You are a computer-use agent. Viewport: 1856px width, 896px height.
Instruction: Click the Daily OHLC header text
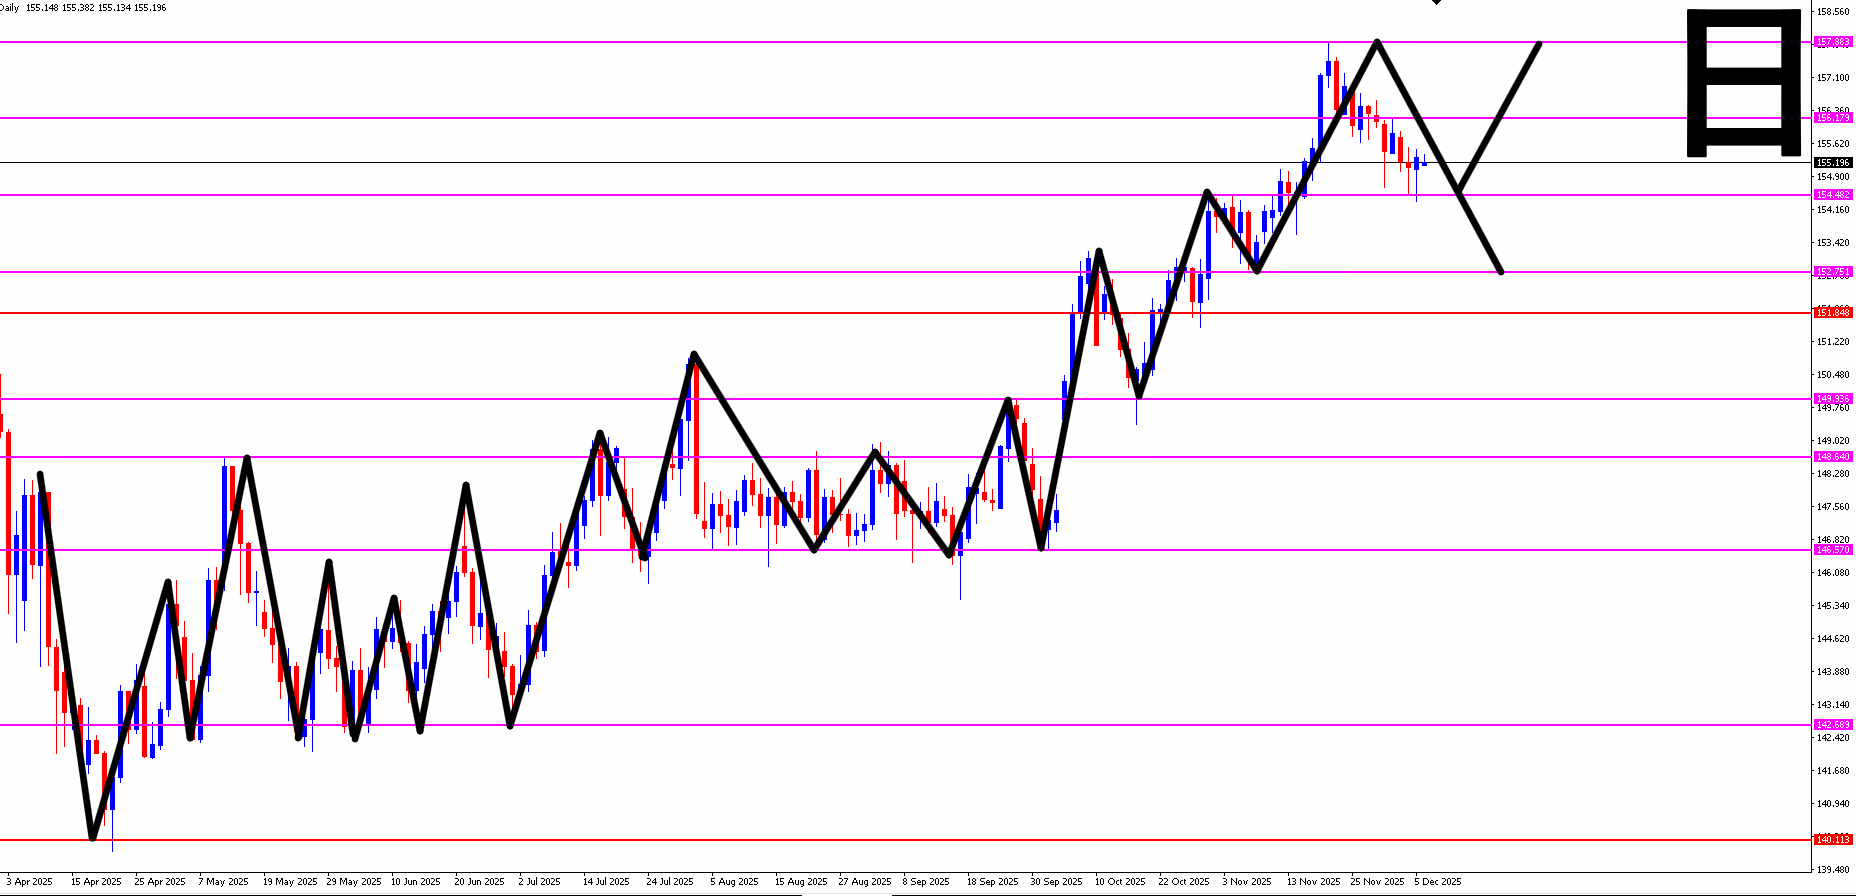[83, 8]
